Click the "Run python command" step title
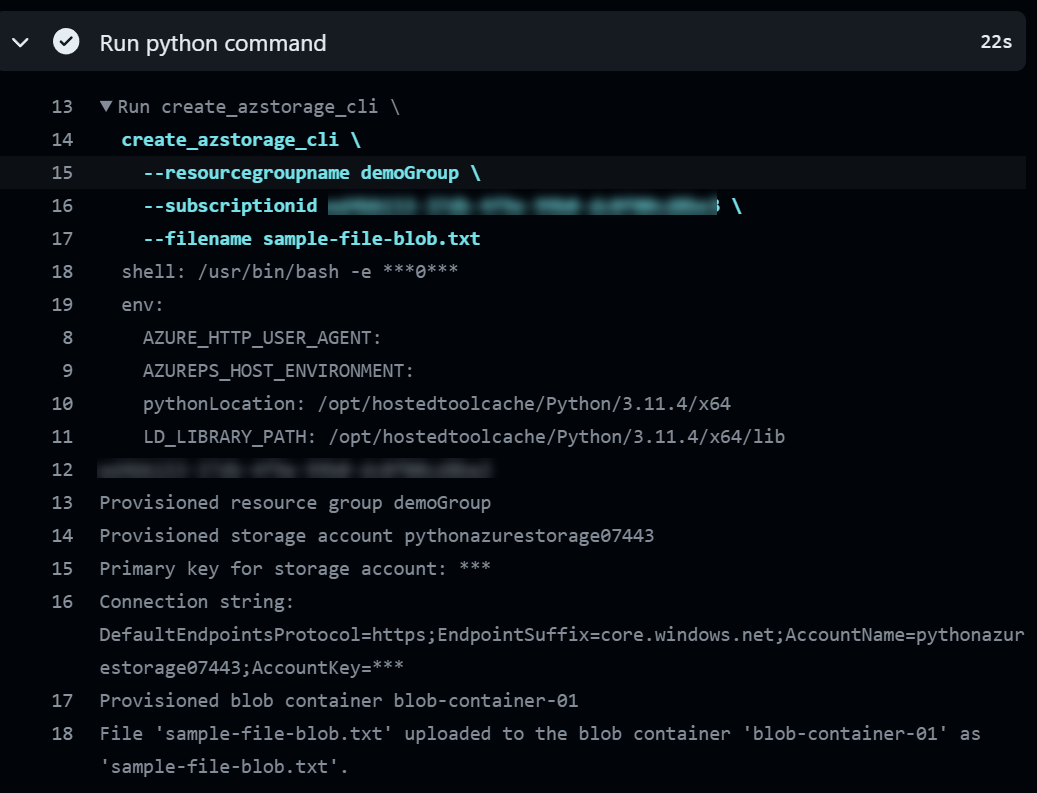Screen dimensions: 1037x793 coord(212,43)
